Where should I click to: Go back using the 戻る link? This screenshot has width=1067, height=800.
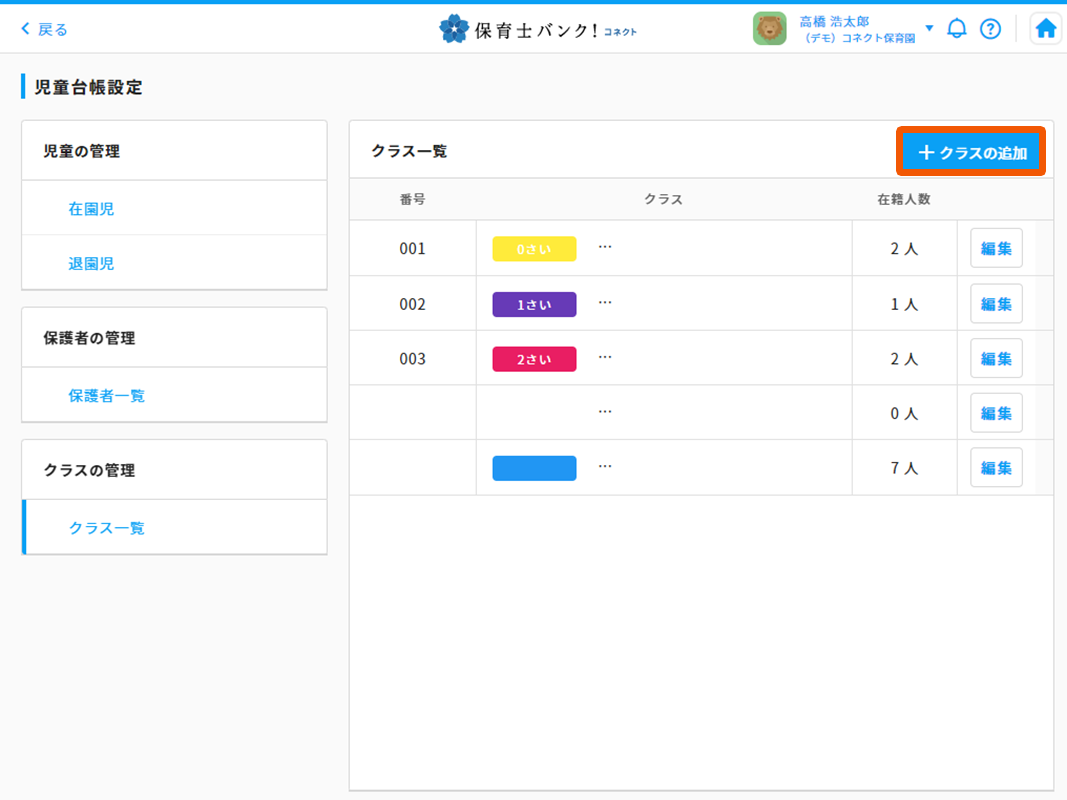point(45,29)
